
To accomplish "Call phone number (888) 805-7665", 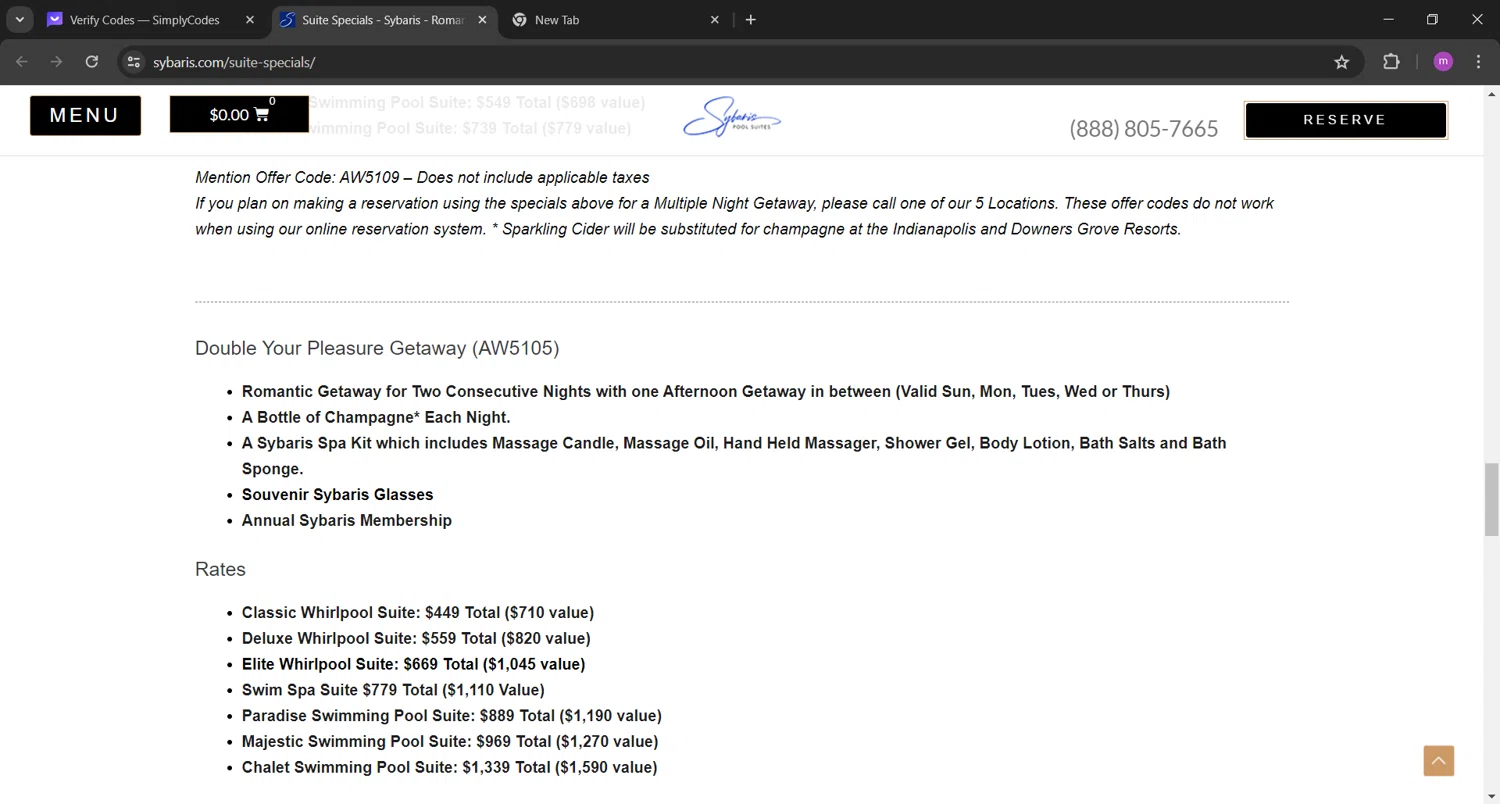I will 1144,129.
